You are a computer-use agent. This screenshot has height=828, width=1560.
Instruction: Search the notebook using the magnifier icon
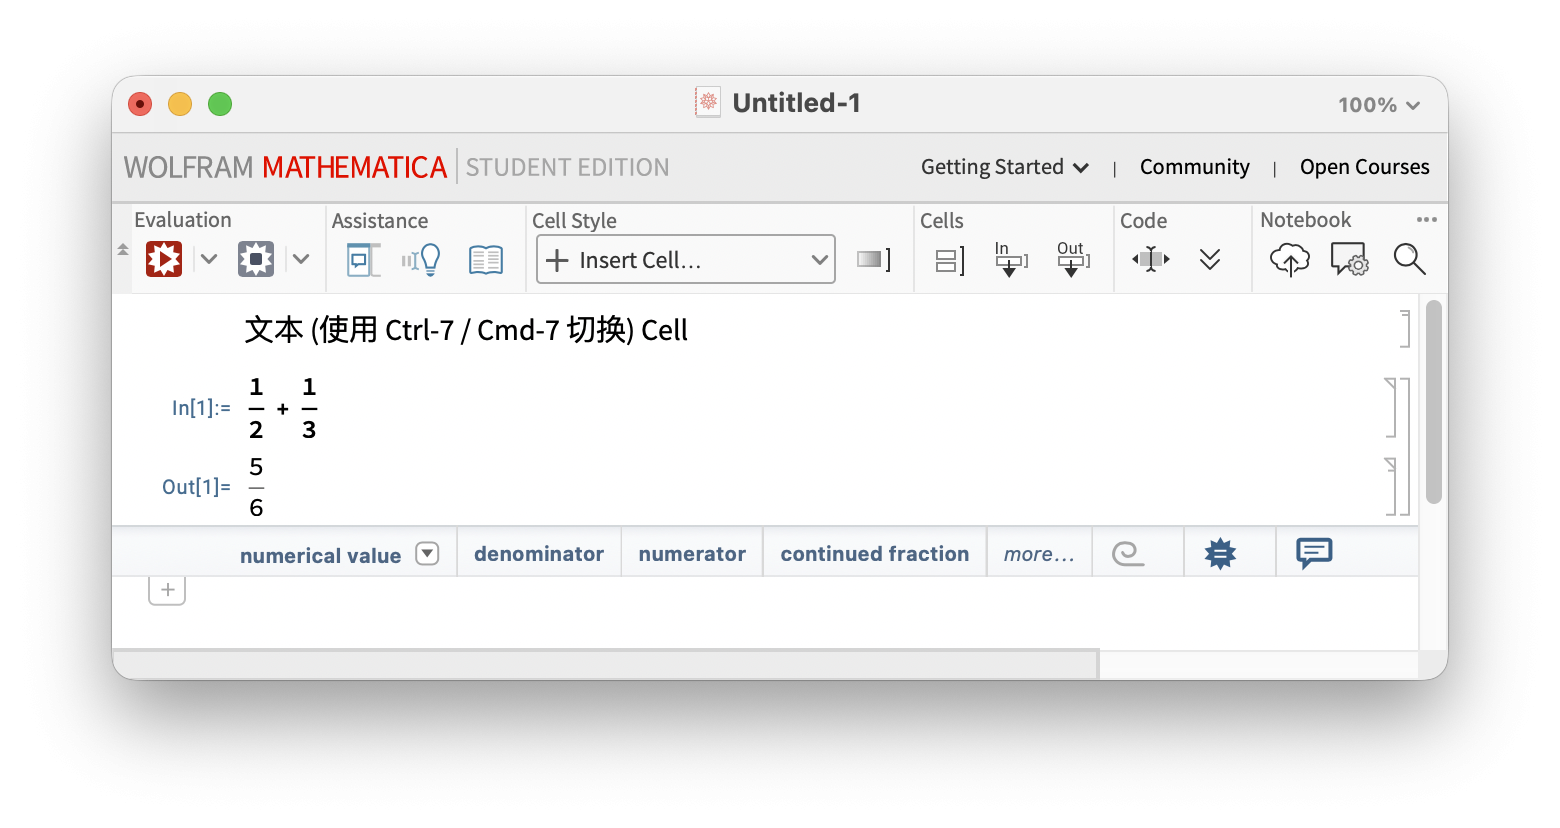tap(1409, 259)
